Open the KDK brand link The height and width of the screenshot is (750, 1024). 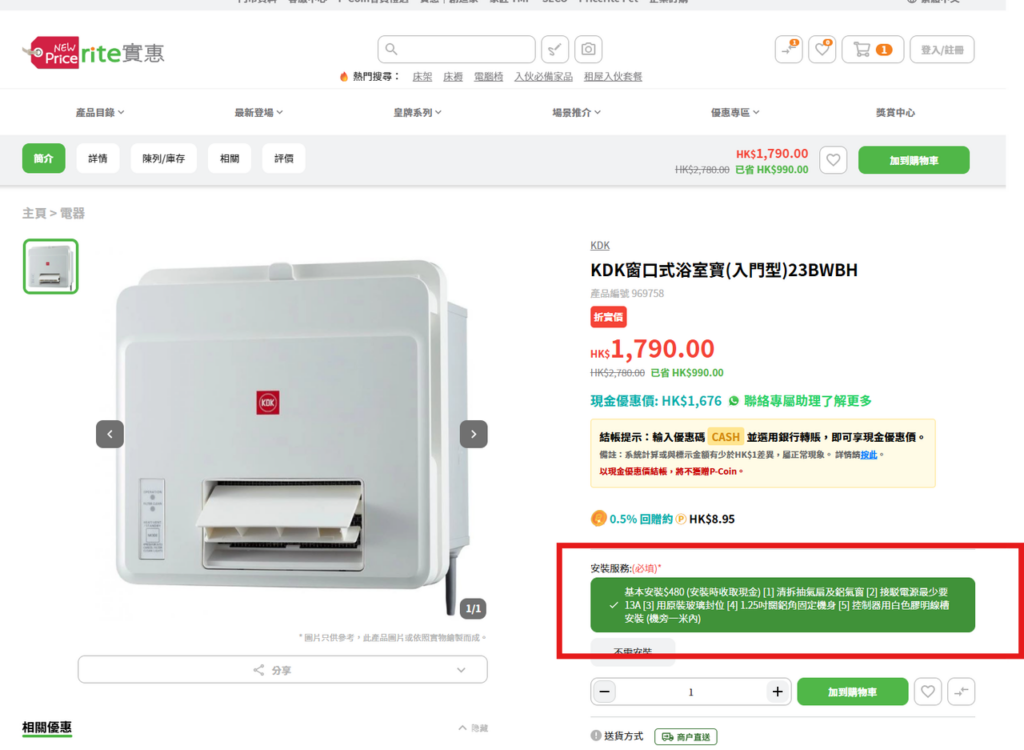(600, 246)
